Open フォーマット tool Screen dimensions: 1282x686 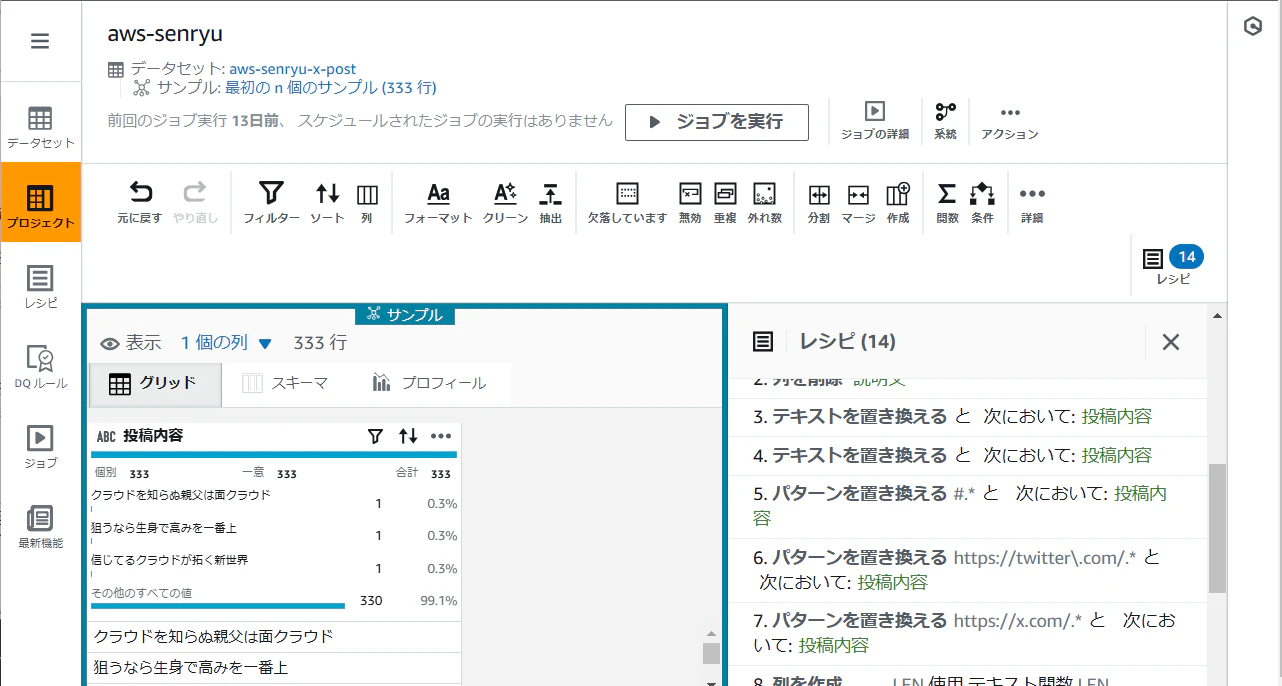point(438,202)
